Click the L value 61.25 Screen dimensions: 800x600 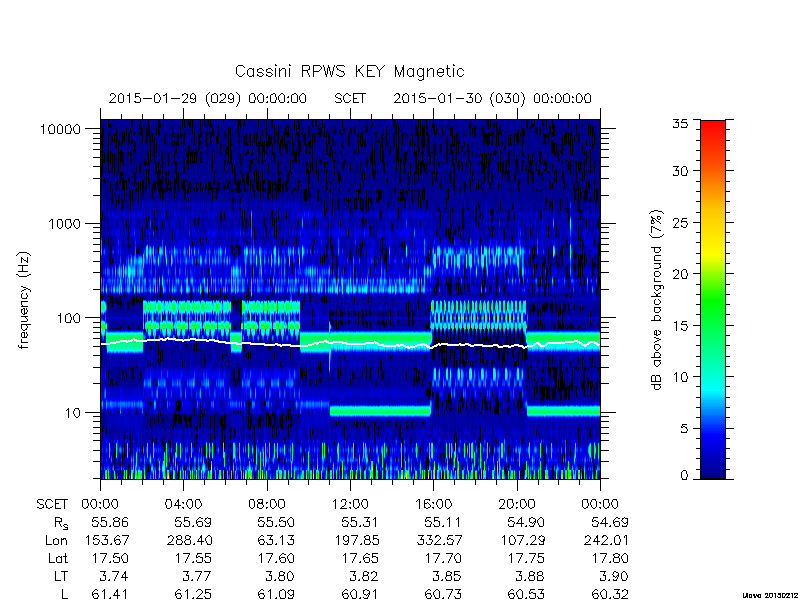[x=193, y=594]
